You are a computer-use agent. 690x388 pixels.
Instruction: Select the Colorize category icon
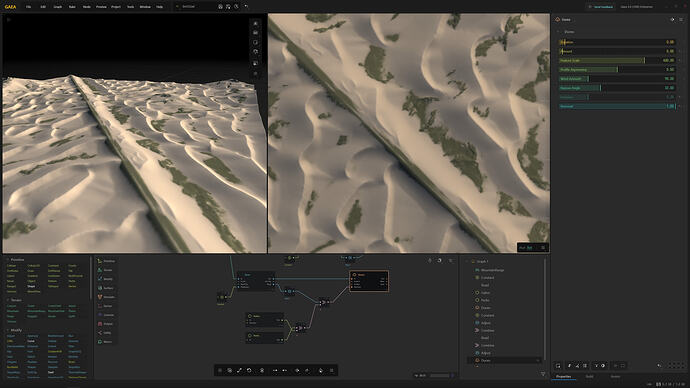100,315
